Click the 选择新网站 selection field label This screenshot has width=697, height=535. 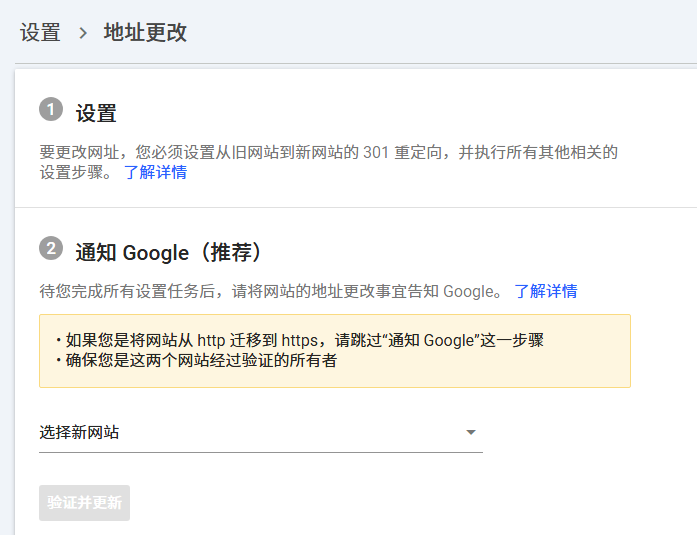pyautogui.click(x=80, y=433)
